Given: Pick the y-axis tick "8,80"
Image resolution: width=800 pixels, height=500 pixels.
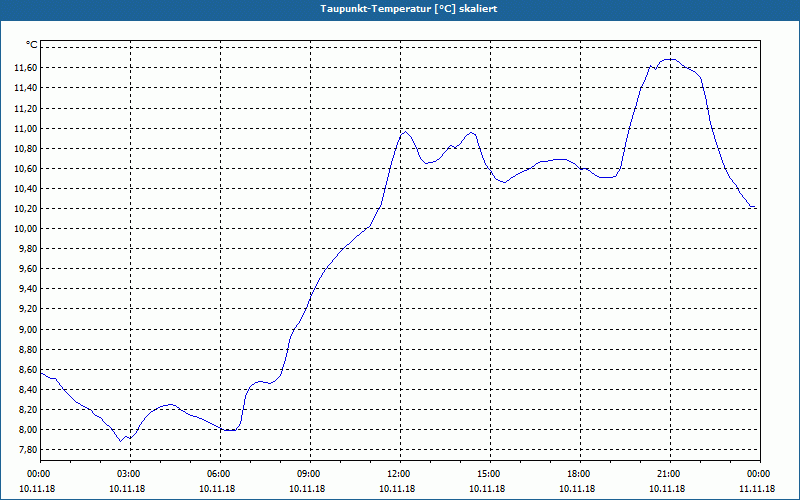Looking at the screenshot, I should [28, 350].
